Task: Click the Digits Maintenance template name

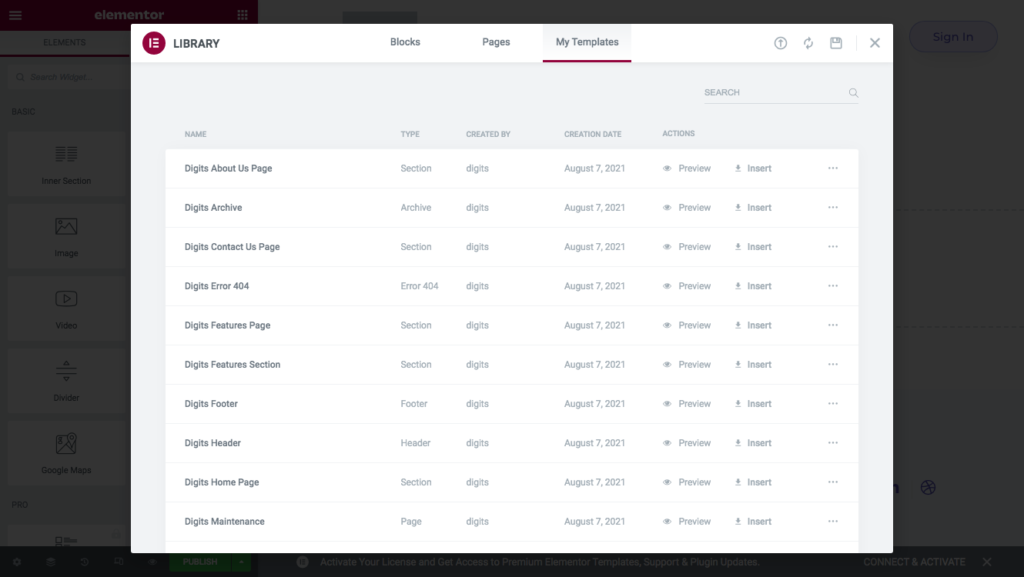Action: (224, 522)
